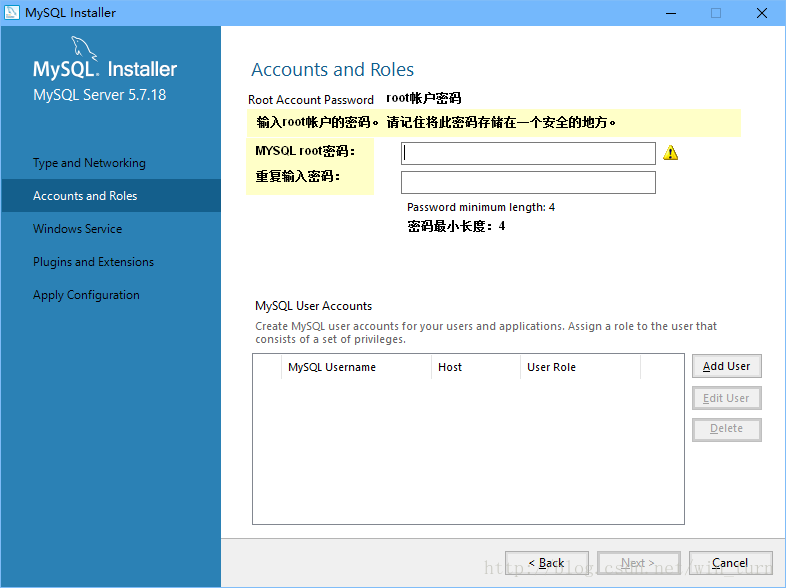Screen dimensions: 786x588
Task: Open the Plugins and Extensions step
Action: 93,262
